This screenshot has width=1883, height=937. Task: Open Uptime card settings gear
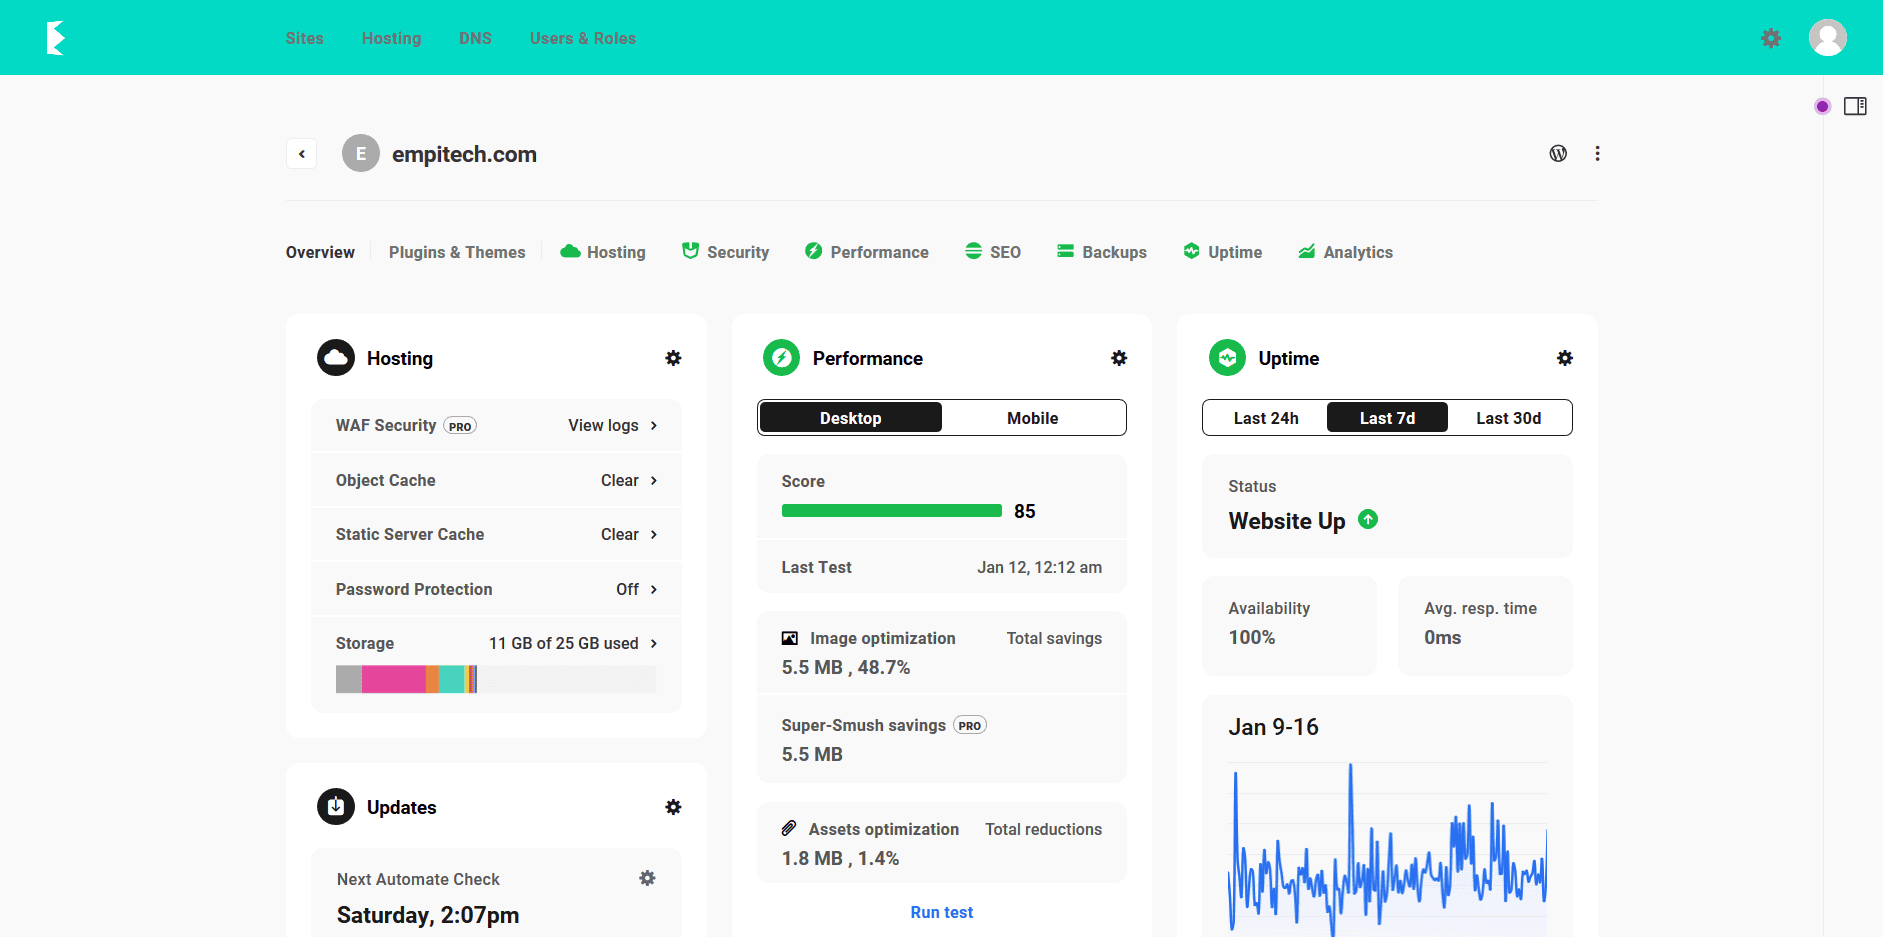[x=1565, y=358]
